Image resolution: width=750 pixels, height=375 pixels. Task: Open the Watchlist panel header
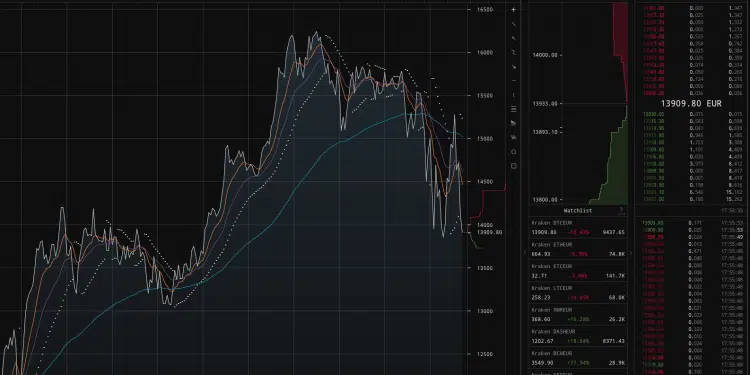[x=578, y=210]
